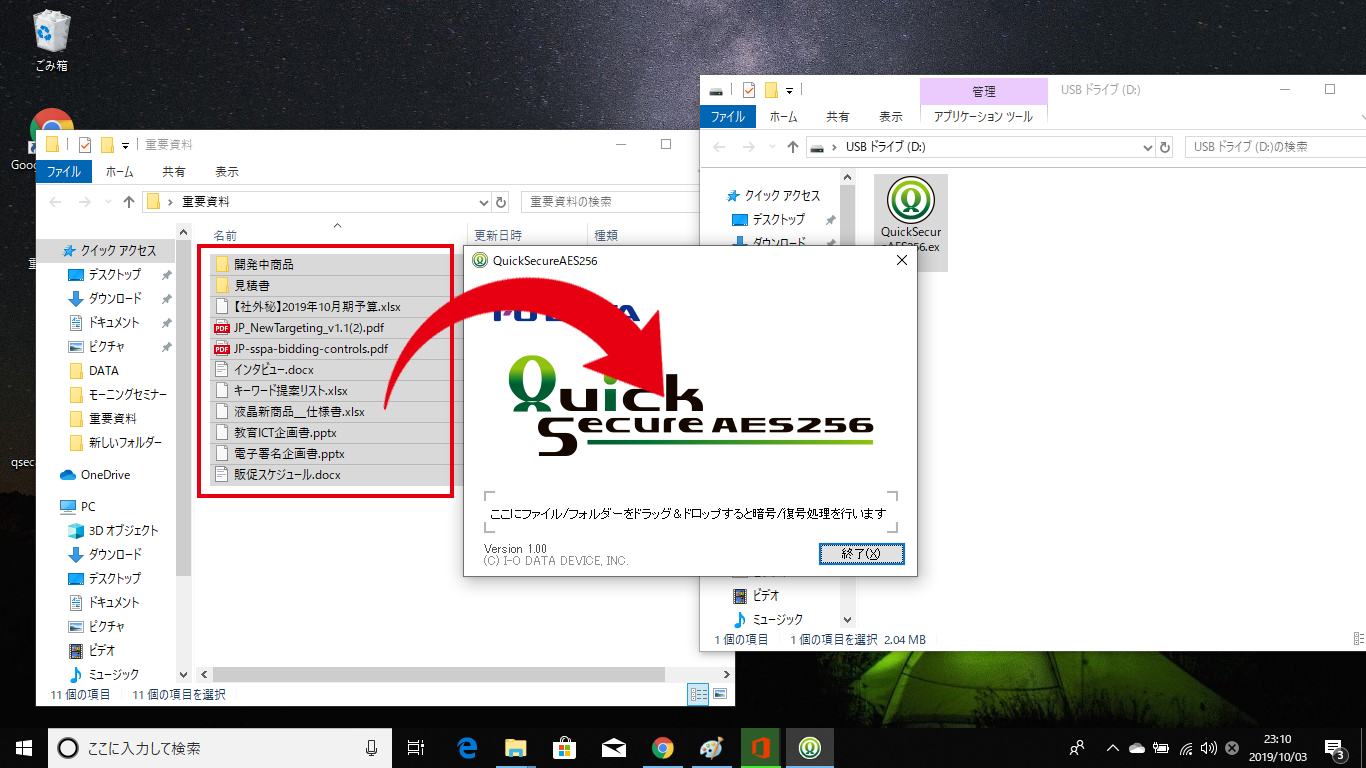Select 電子署名企画書.pptx file
The image size is (1366, 768).
(x=290, y=454)
